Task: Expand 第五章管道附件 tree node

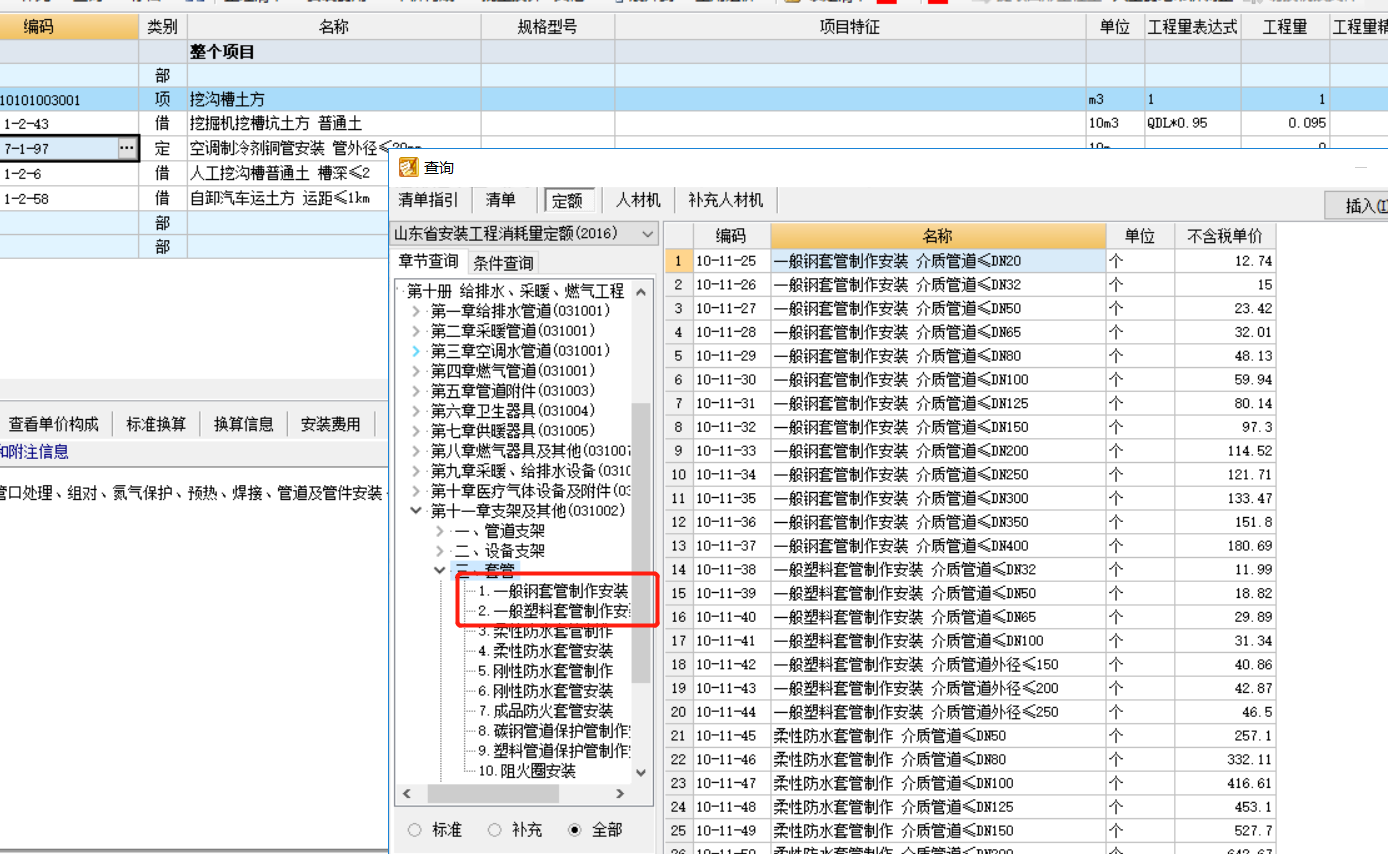Action: pyautogui.click(x=417, y=391)
